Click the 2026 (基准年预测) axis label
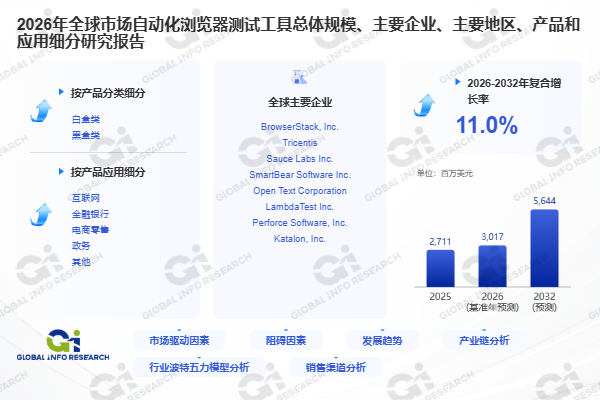 [x=492, y=302]
